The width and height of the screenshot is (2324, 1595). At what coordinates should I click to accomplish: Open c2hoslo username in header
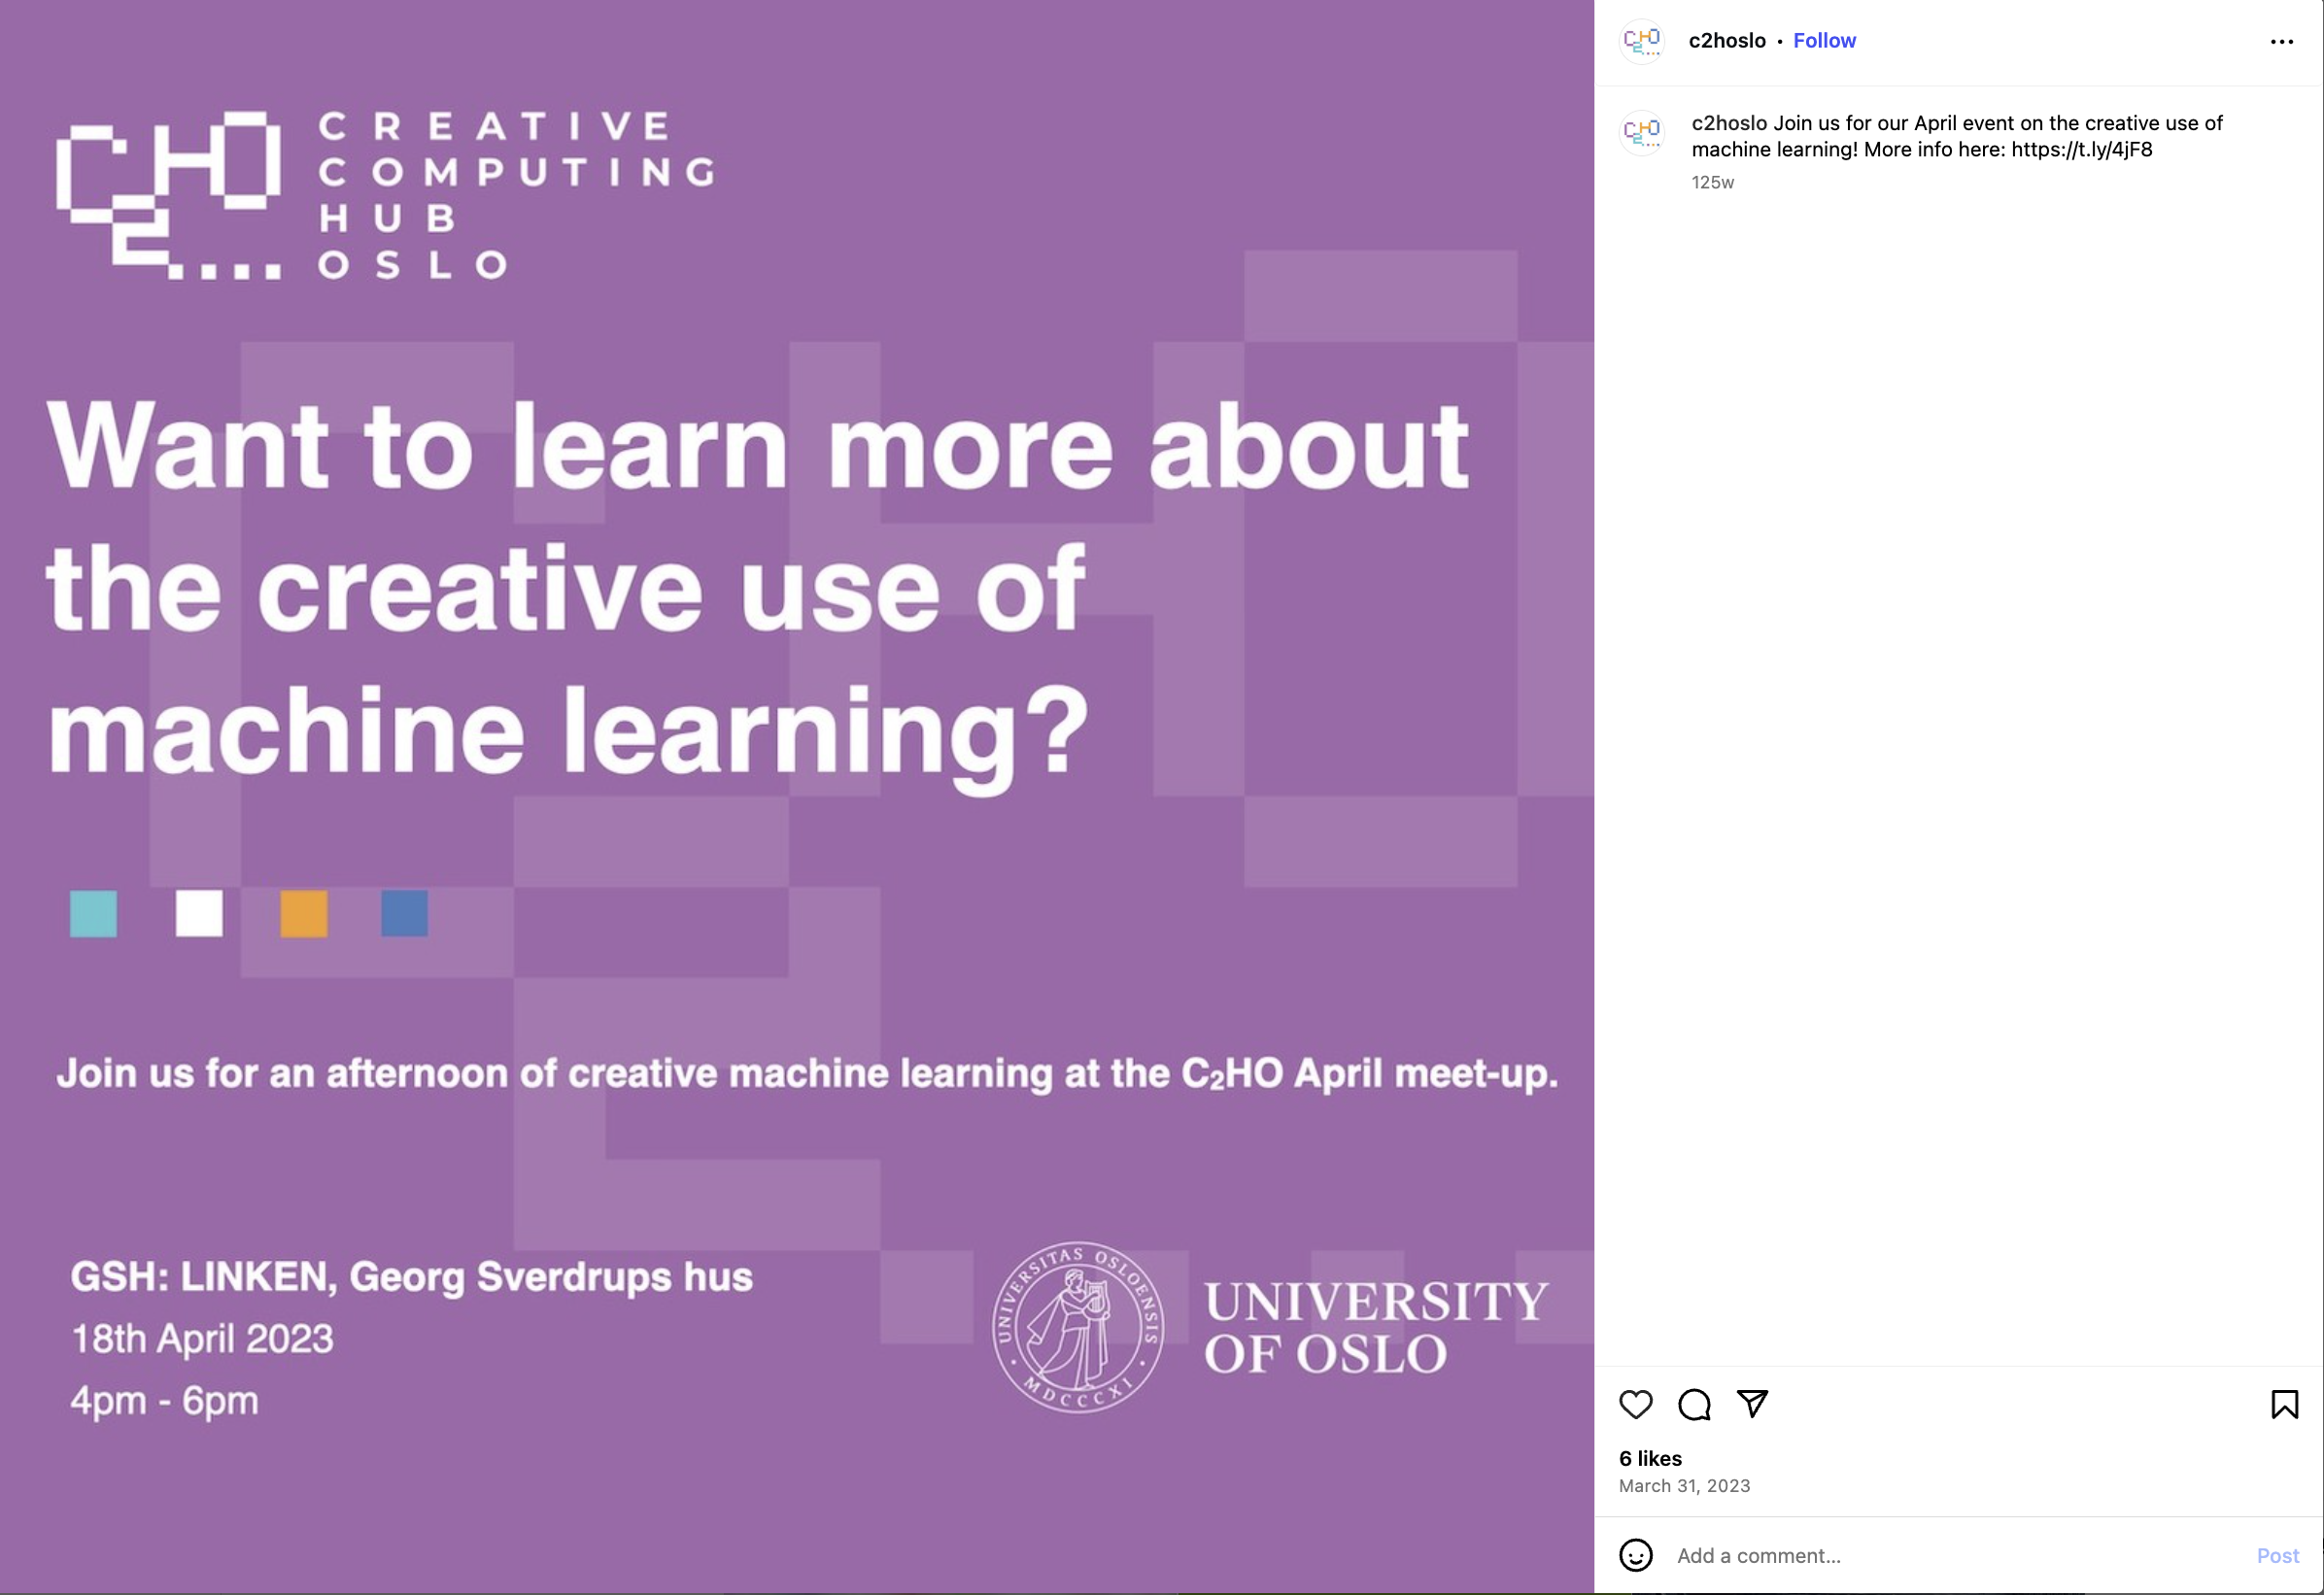pos(1727,41)
